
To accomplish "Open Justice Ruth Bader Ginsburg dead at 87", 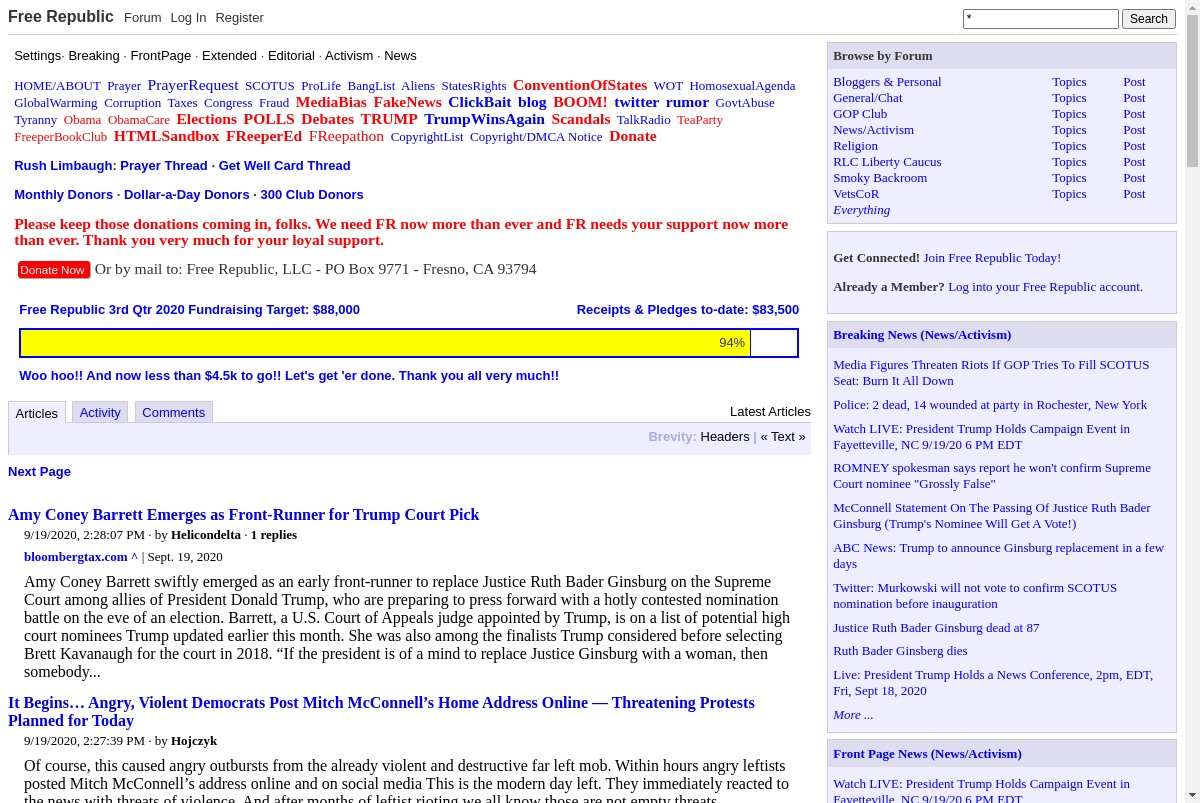I will pyautogui.click(x=936, y=628).
